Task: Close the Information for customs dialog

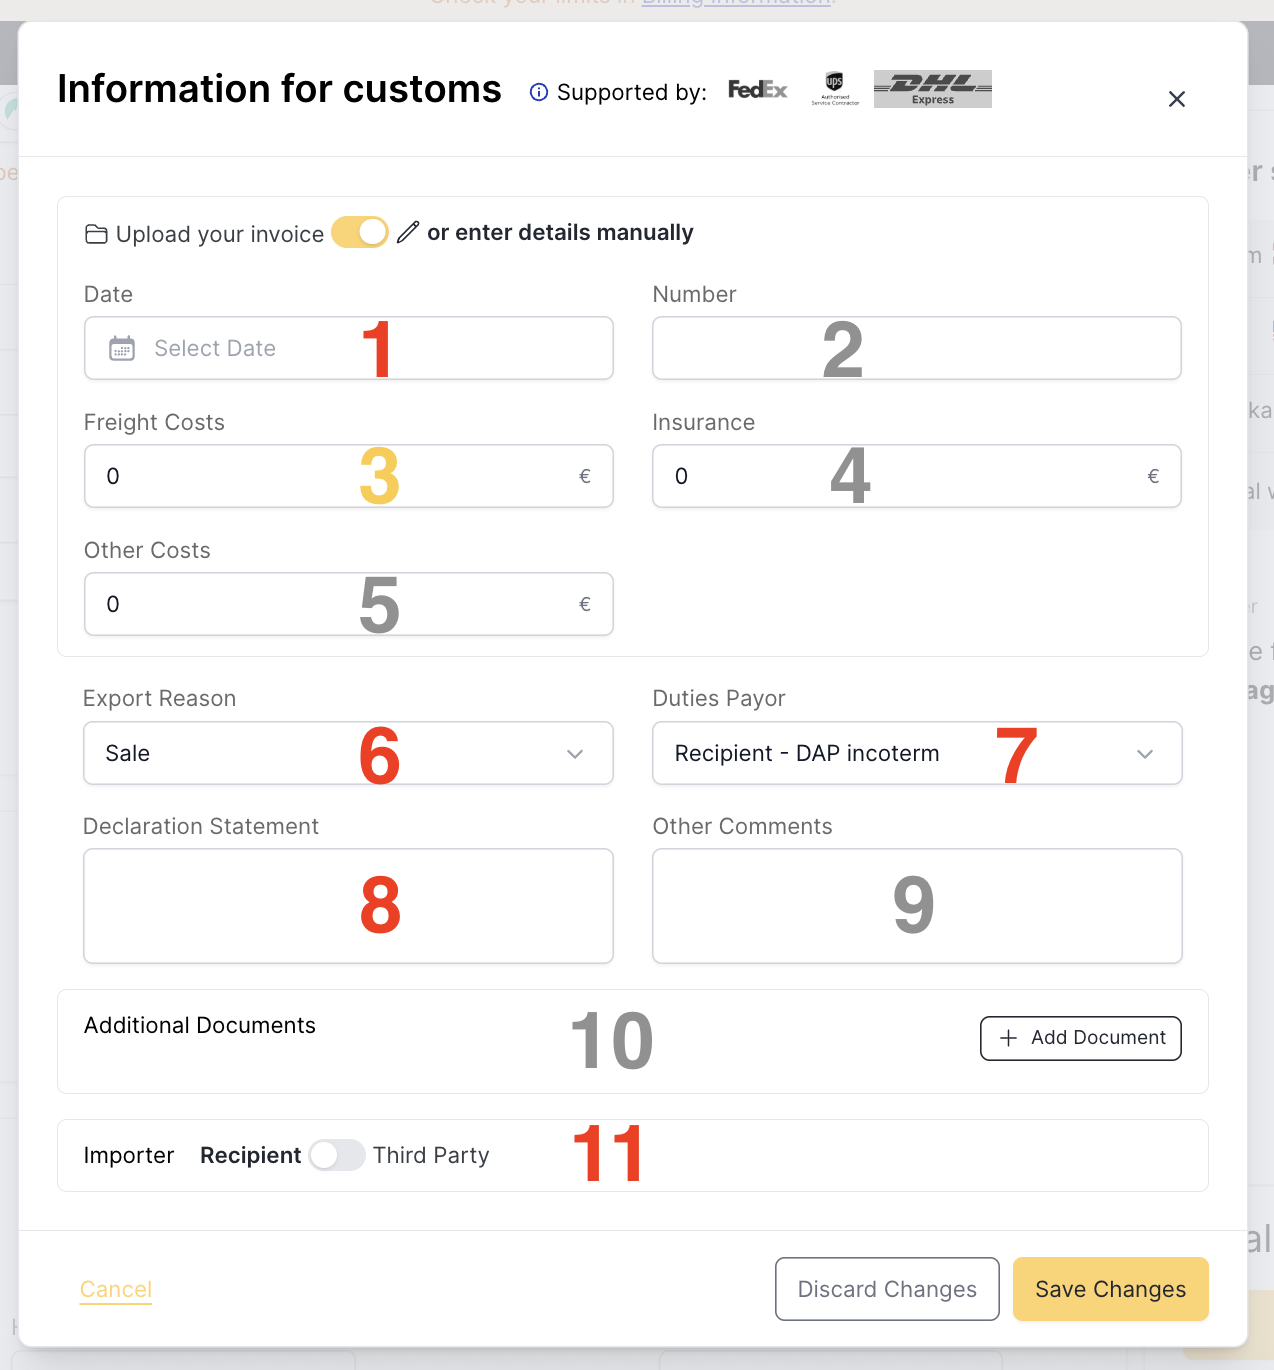Action: 1177,99
